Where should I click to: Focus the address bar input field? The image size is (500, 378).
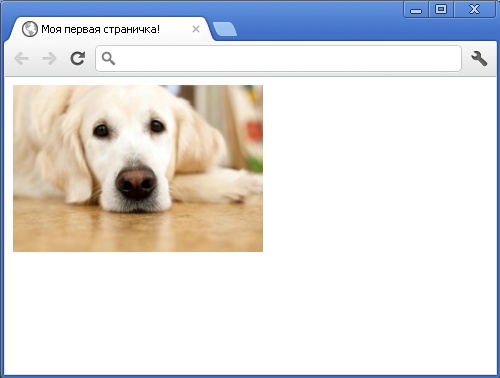[278, 59]
